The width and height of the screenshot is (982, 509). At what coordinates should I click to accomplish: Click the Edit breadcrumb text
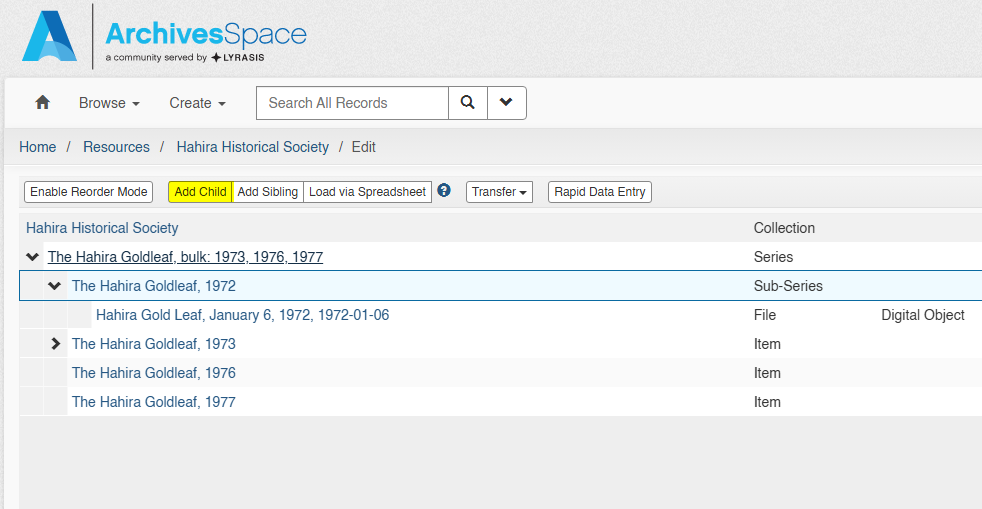coord(363,147)
